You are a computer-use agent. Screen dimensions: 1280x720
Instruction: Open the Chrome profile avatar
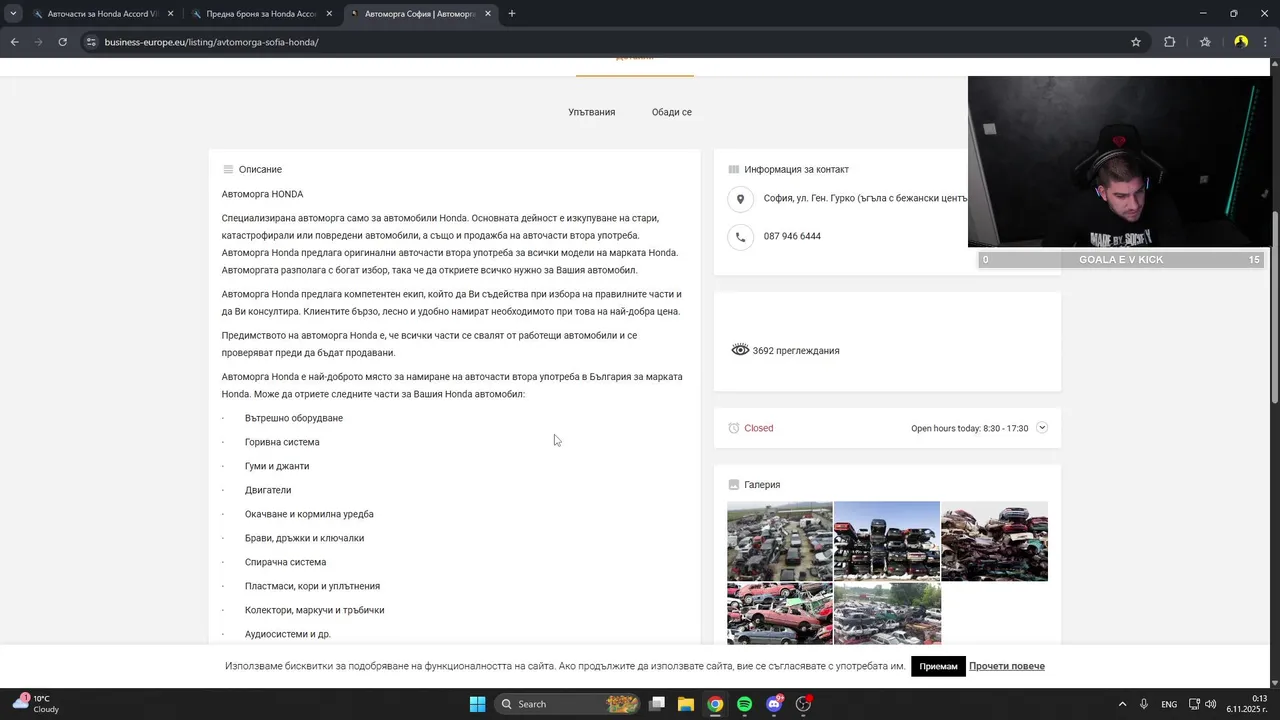point(1241,42)
